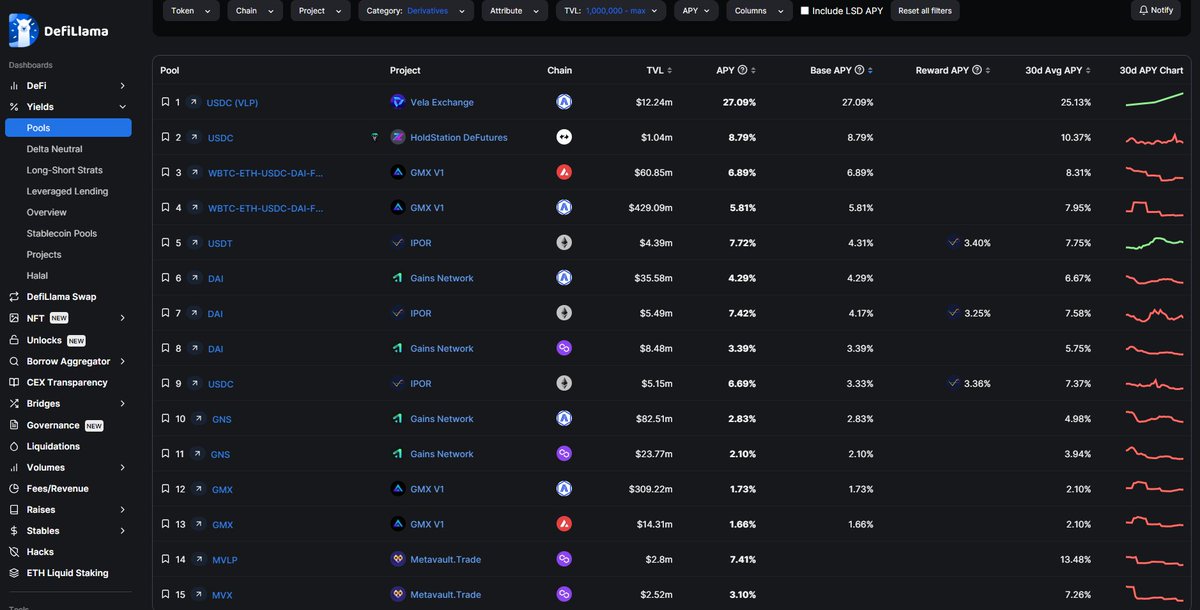The height and width of the screenshot is (610, 1200).
Task: Click the reward token icon beside 3.40%
Action: [953, 243]
